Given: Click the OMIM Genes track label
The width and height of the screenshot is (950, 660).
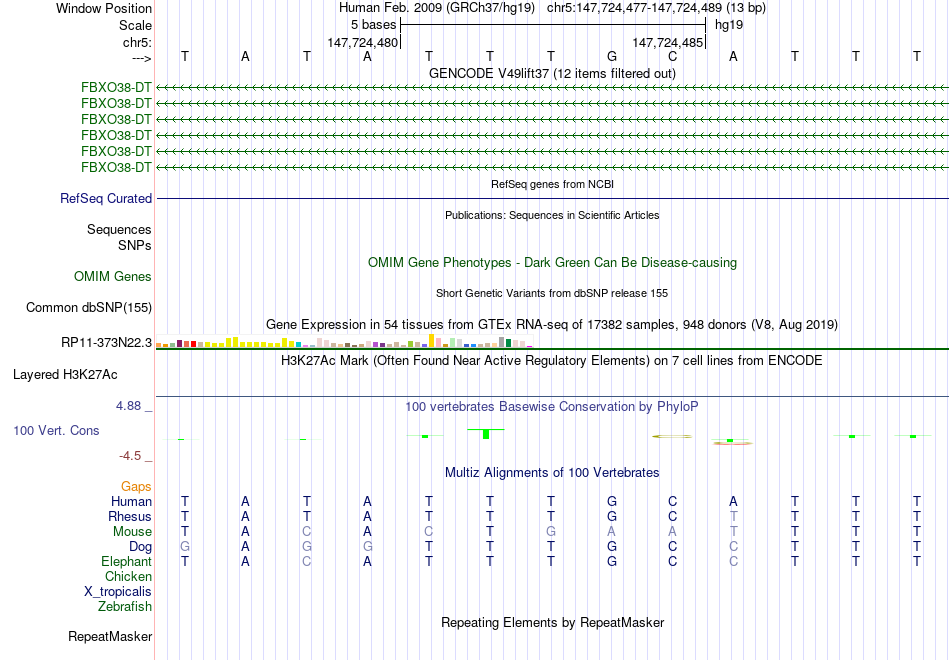Looking at the screenshot, I should tap(113, 276).
